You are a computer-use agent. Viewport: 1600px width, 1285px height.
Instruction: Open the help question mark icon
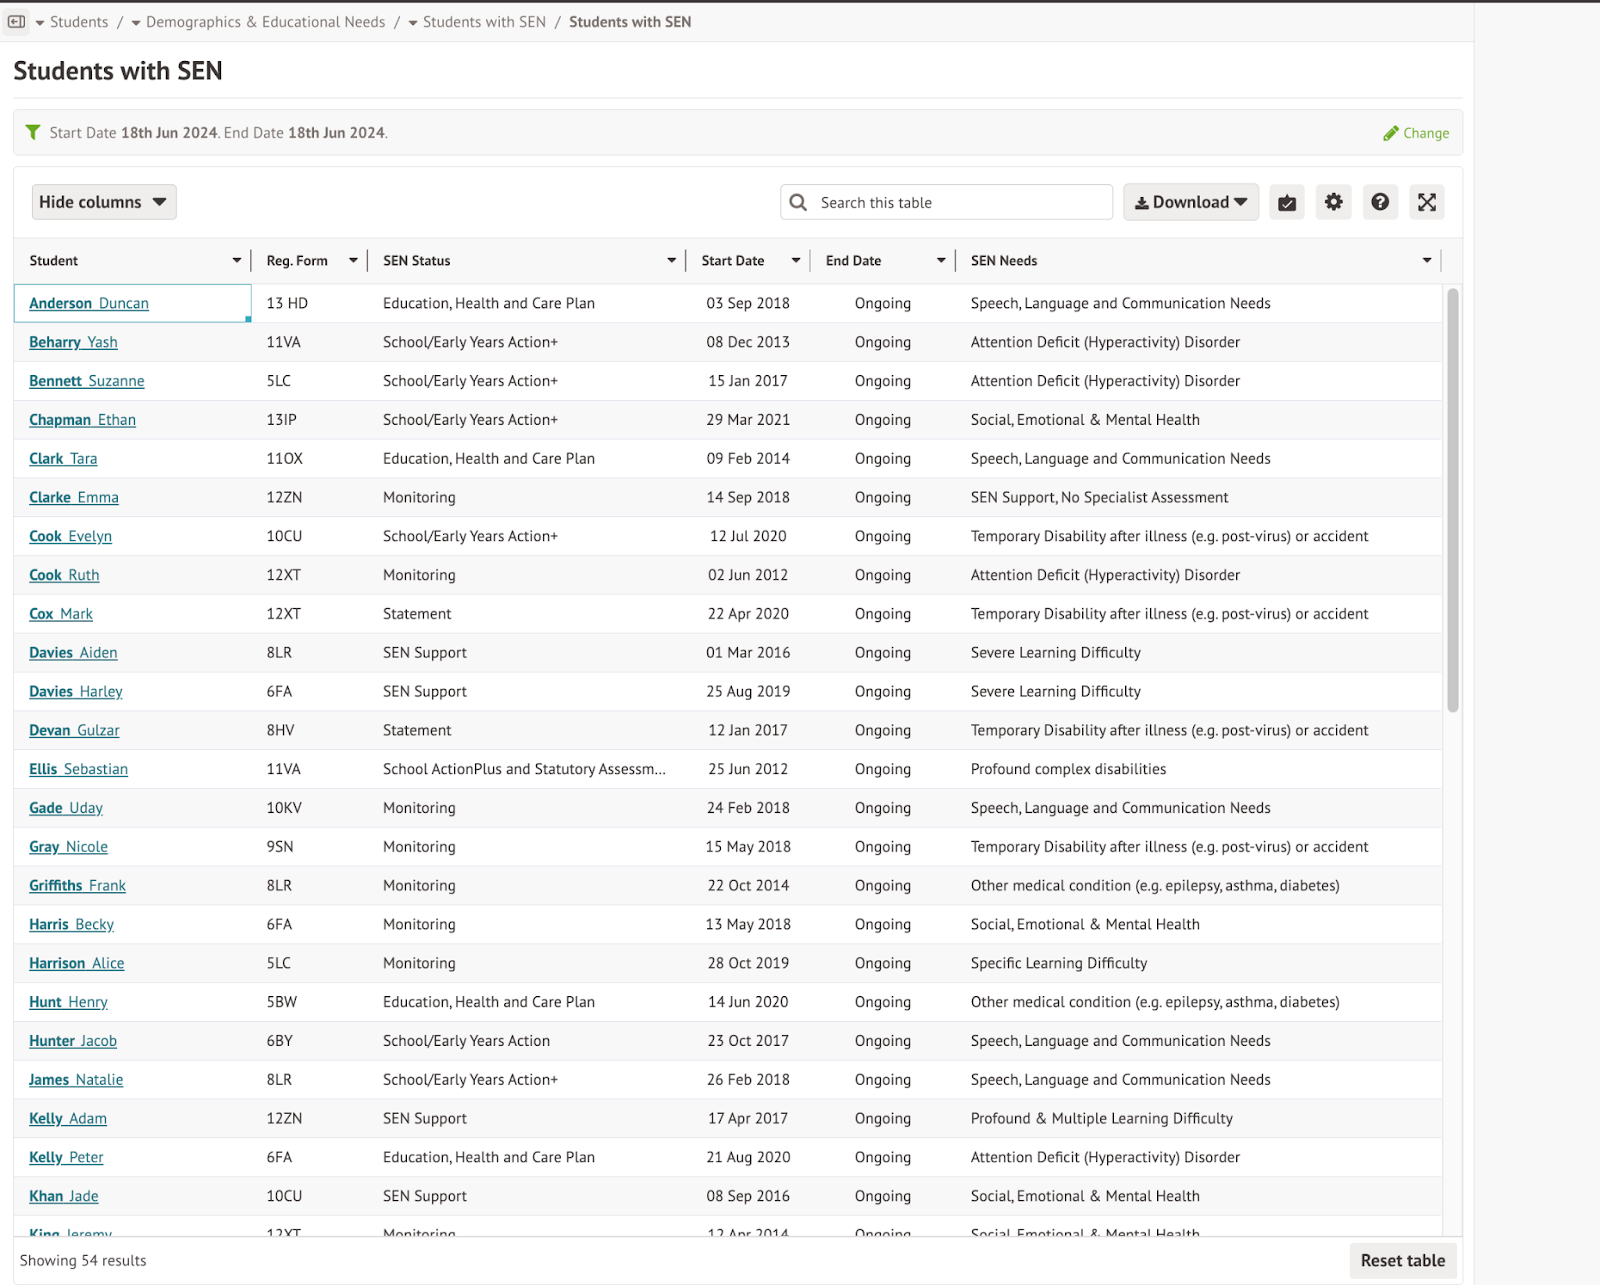coord(1380,202)
